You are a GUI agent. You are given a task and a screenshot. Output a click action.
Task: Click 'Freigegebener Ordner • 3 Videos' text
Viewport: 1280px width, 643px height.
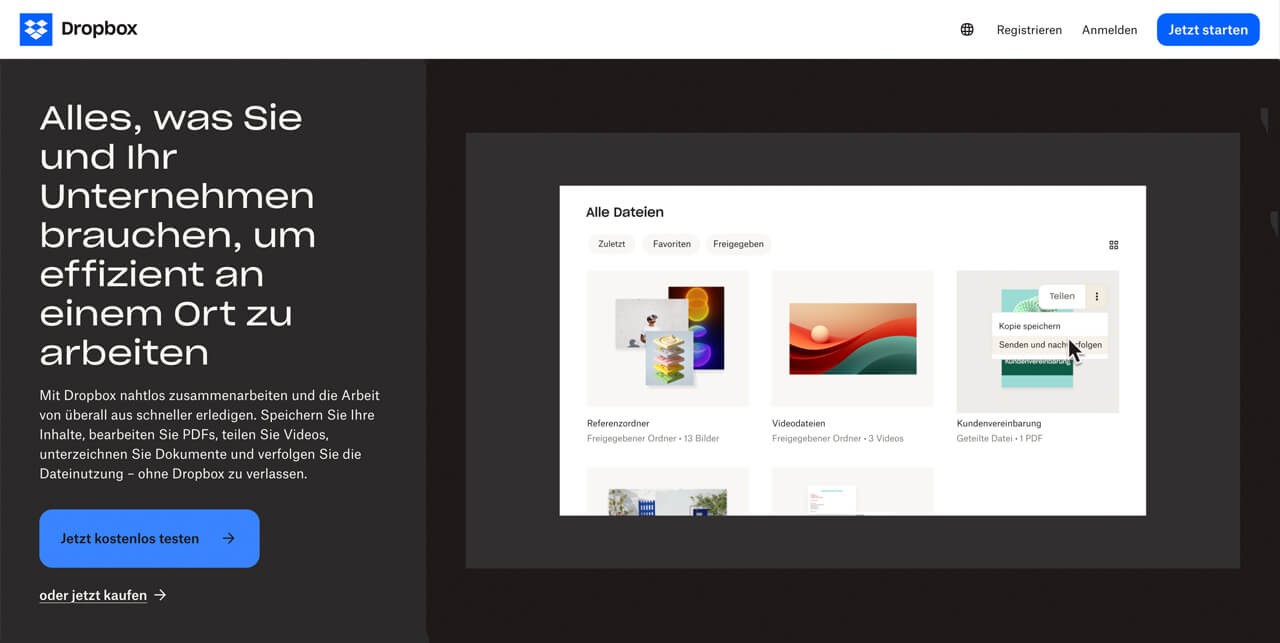point(838,439)
